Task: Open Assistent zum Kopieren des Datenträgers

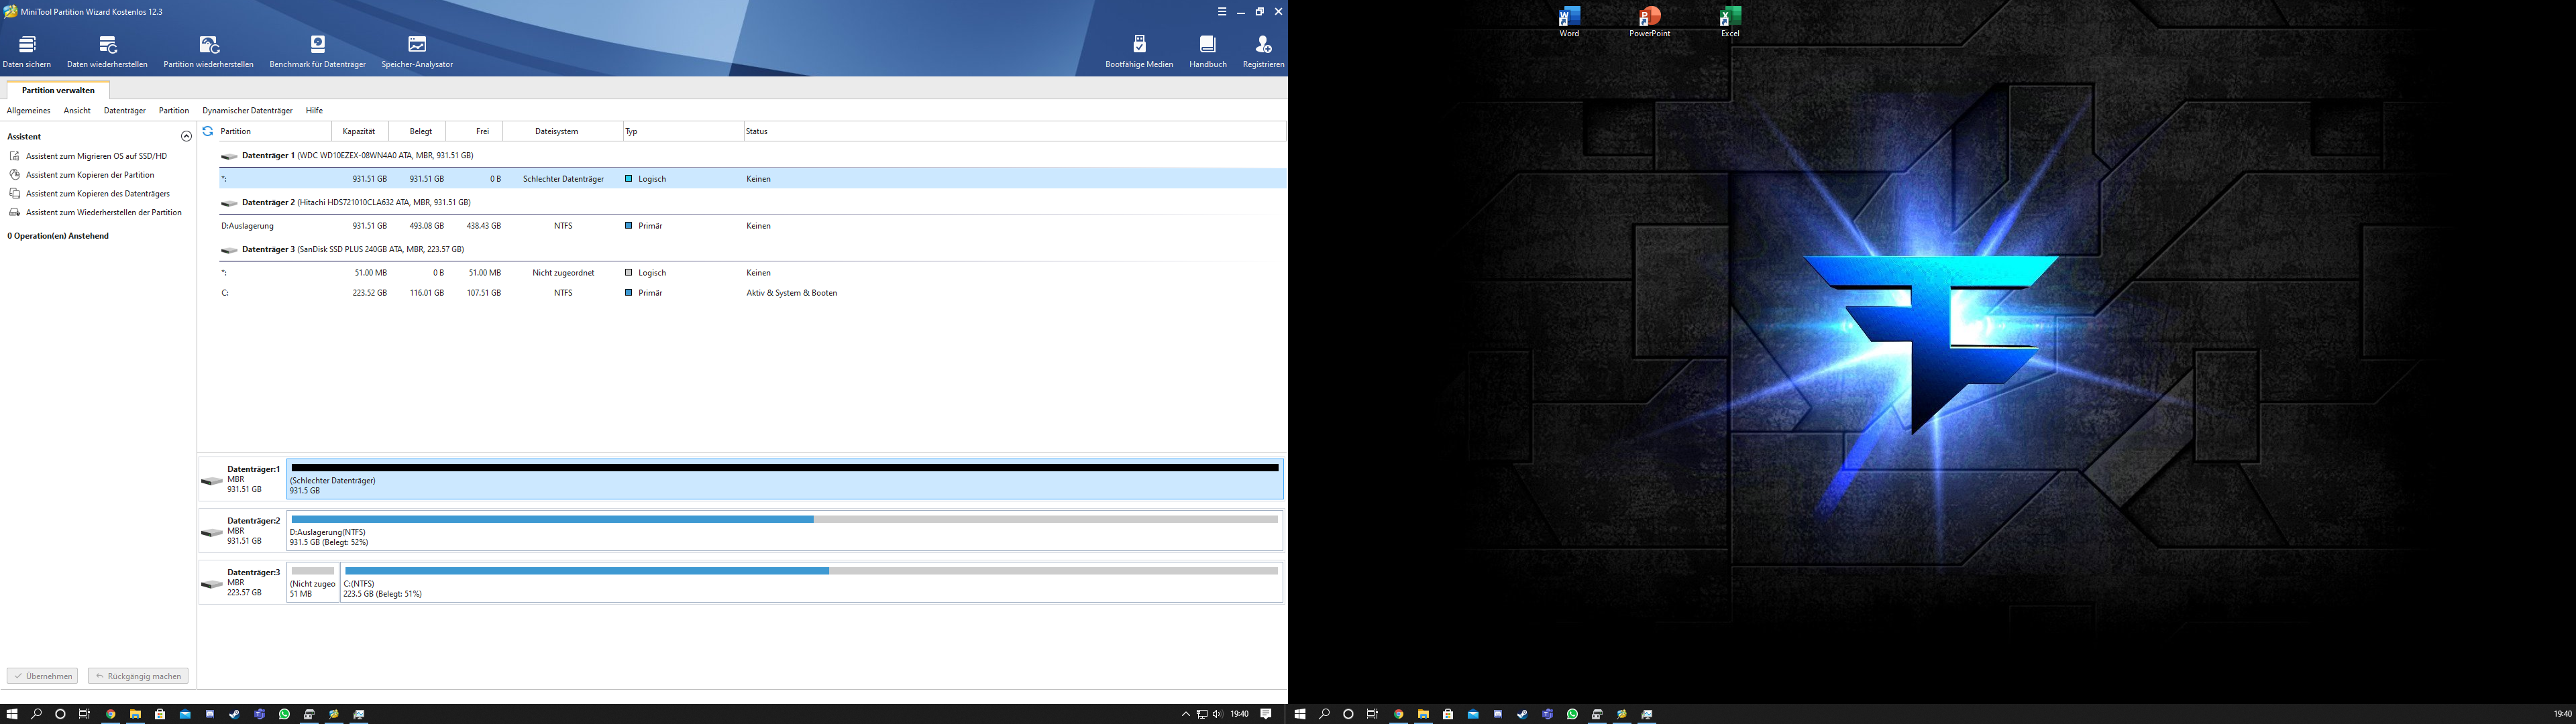Action: (97, 194)
